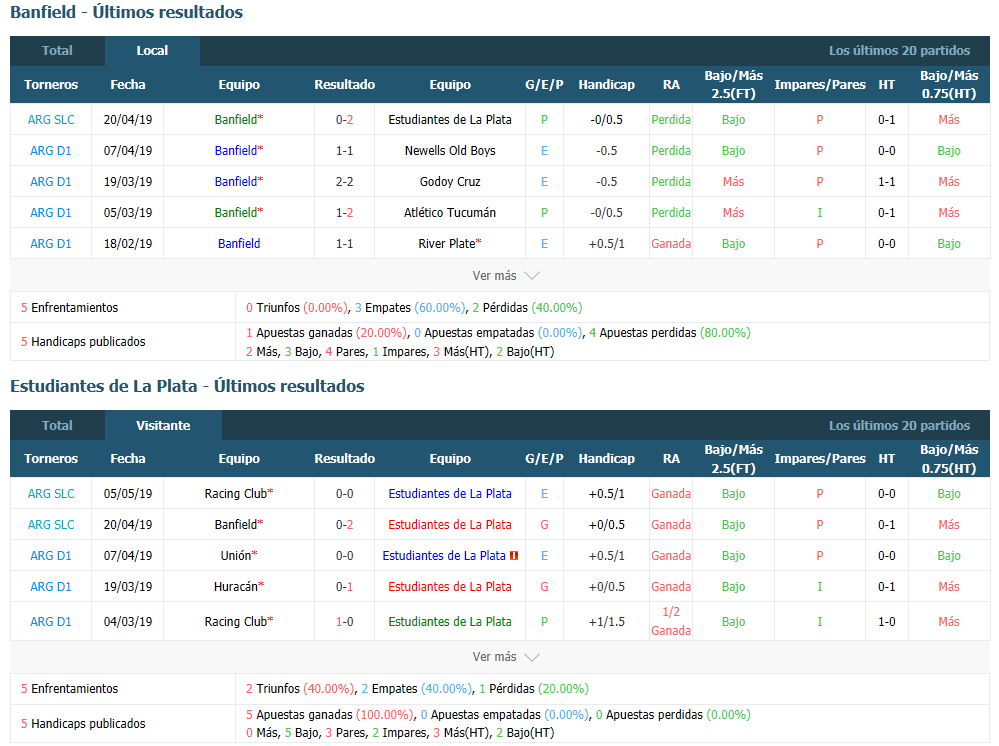Click result 1-2 against Atlético Tucumán

pos(345,213)
